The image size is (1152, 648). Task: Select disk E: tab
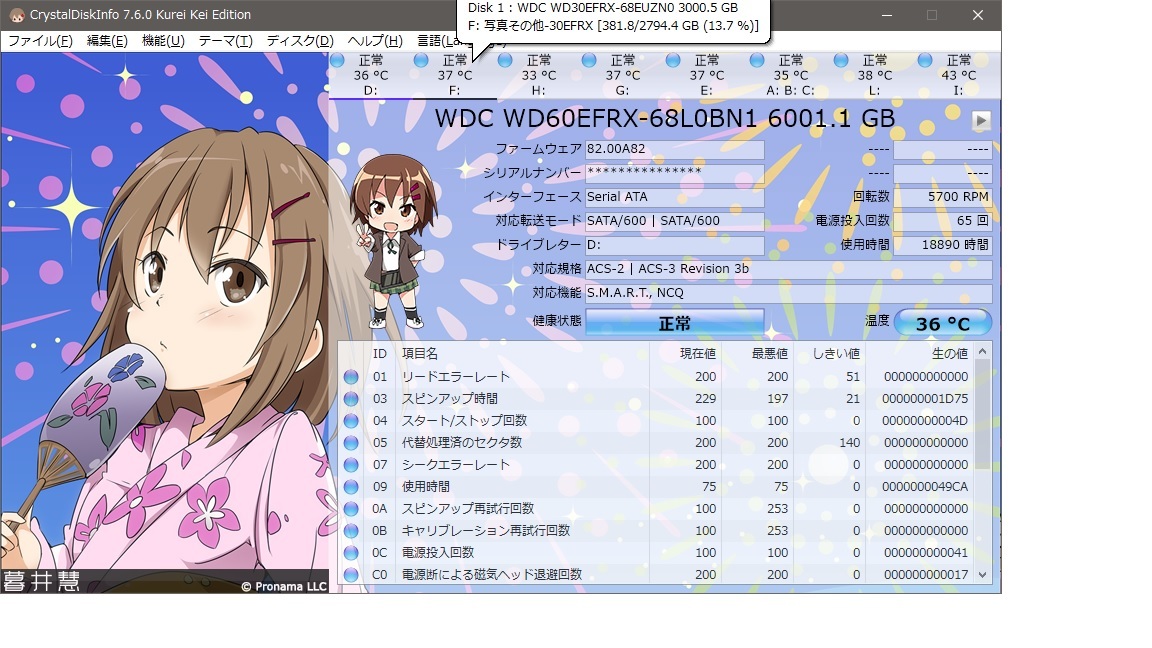[706, 75]
